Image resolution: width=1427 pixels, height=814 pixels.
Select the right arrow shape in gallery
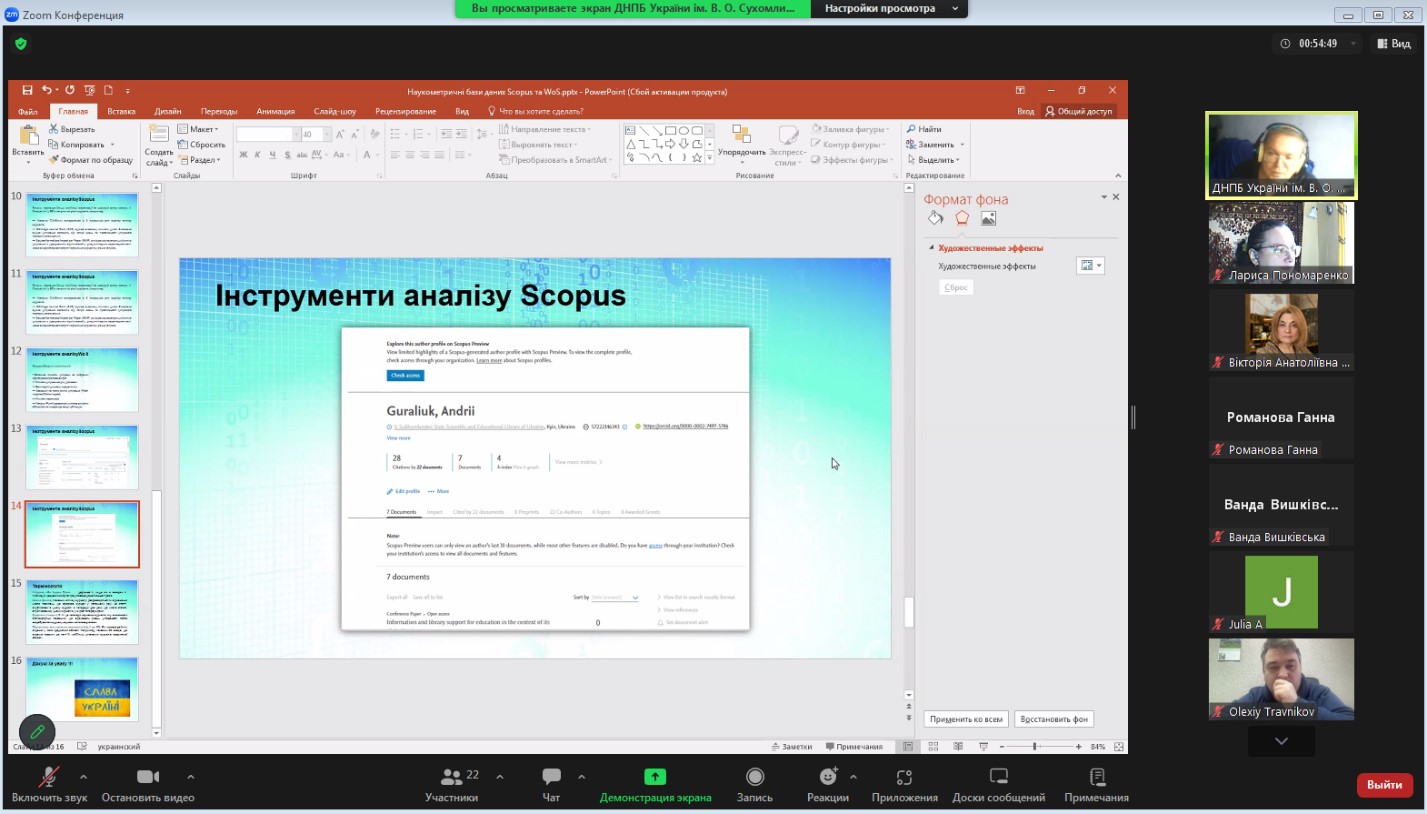[x=670, y=143]
